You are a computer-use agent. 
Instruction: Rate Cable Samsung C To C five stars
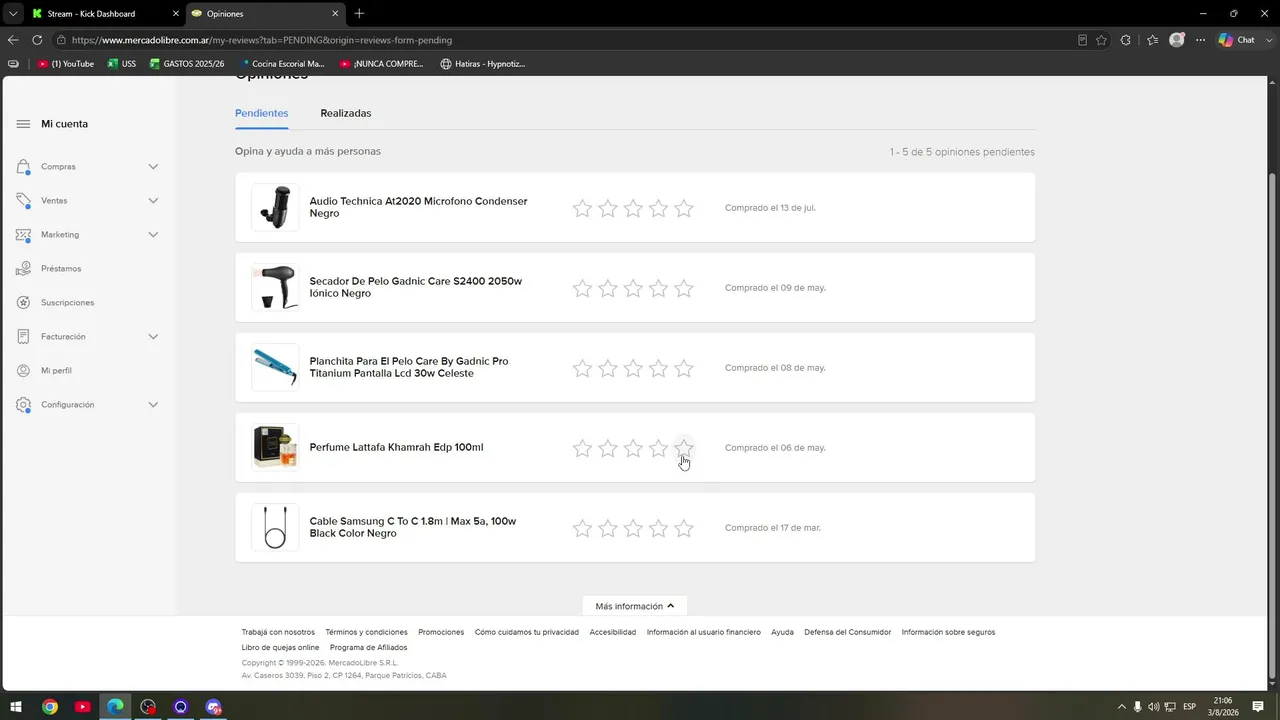point(684,528)
